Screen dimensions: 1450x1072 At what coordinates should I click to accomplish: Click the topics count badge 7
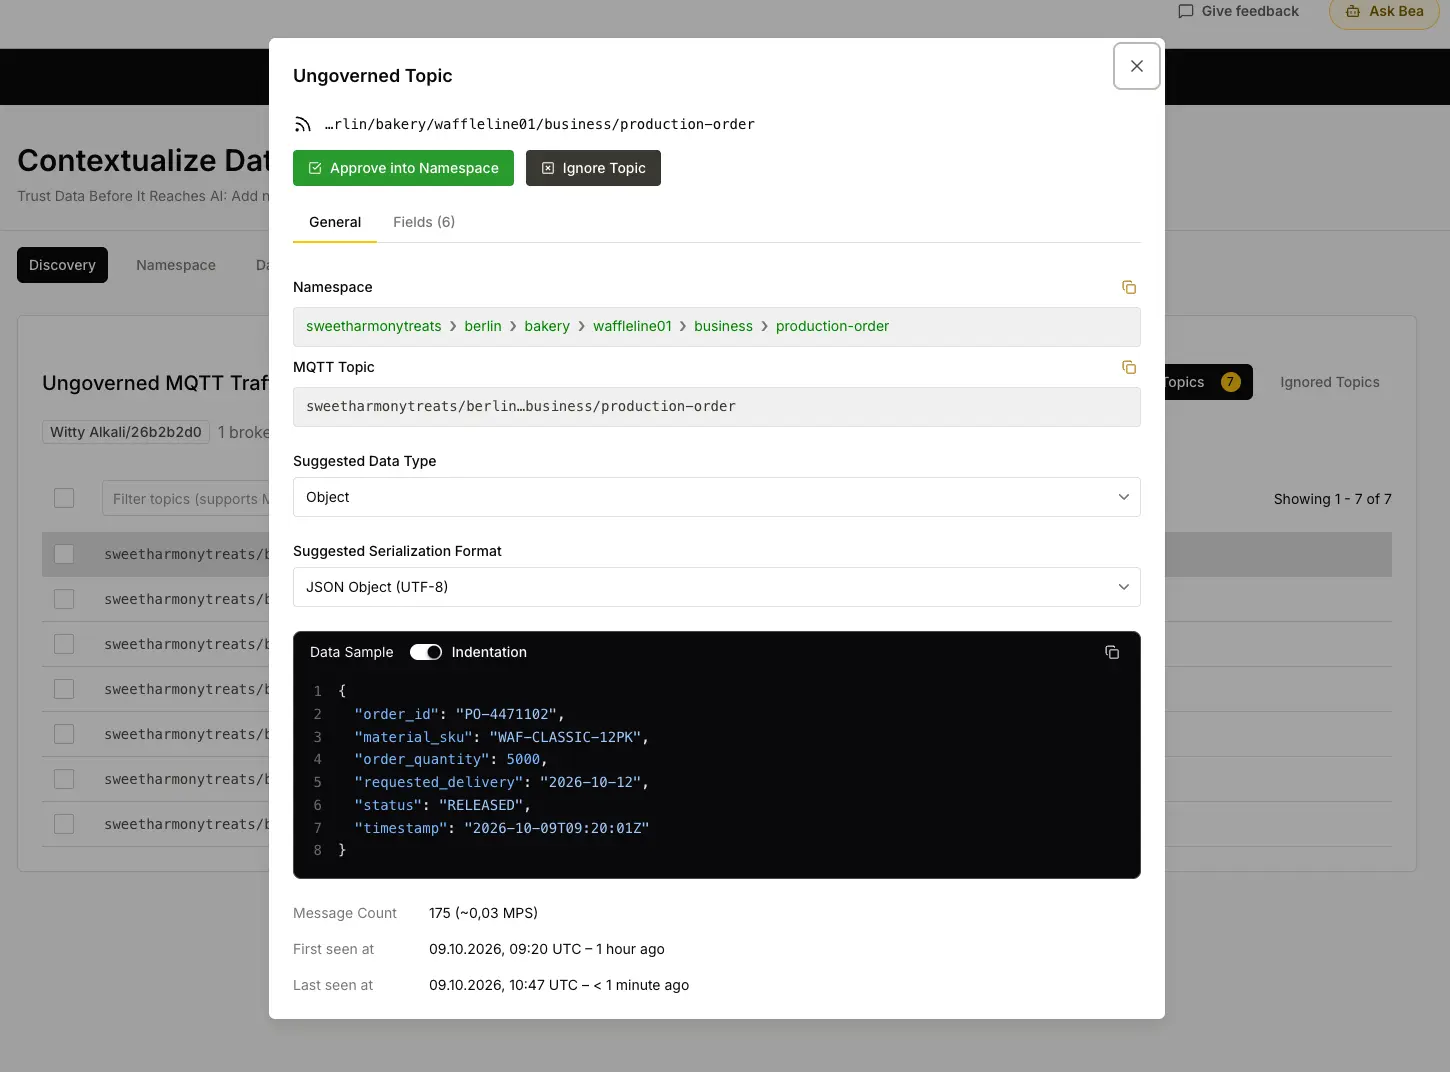(1231, 382)
